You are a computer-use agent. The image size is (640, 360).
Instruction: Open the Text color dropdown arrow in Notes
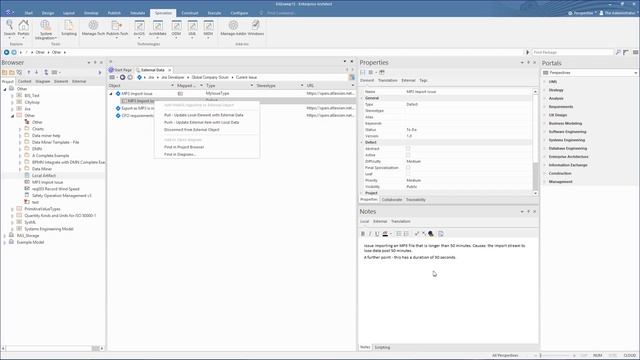coord(391,234)
